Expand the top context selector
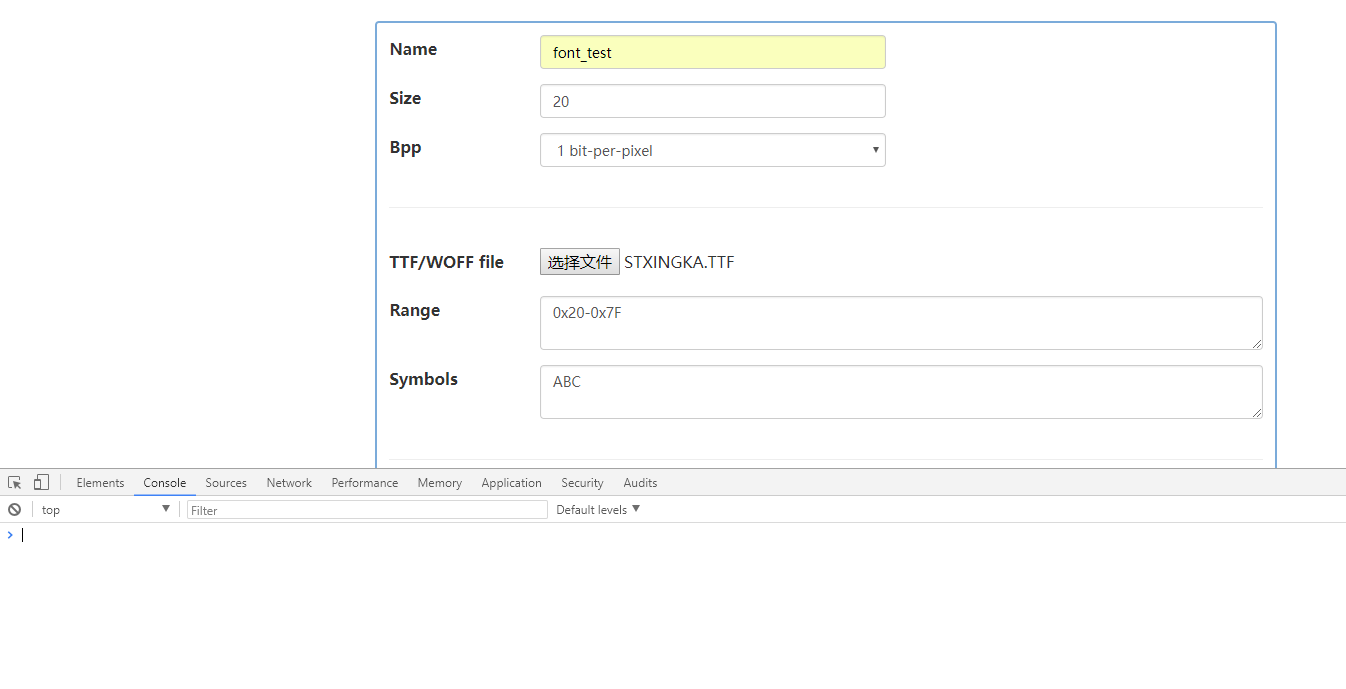 point(105,509)
